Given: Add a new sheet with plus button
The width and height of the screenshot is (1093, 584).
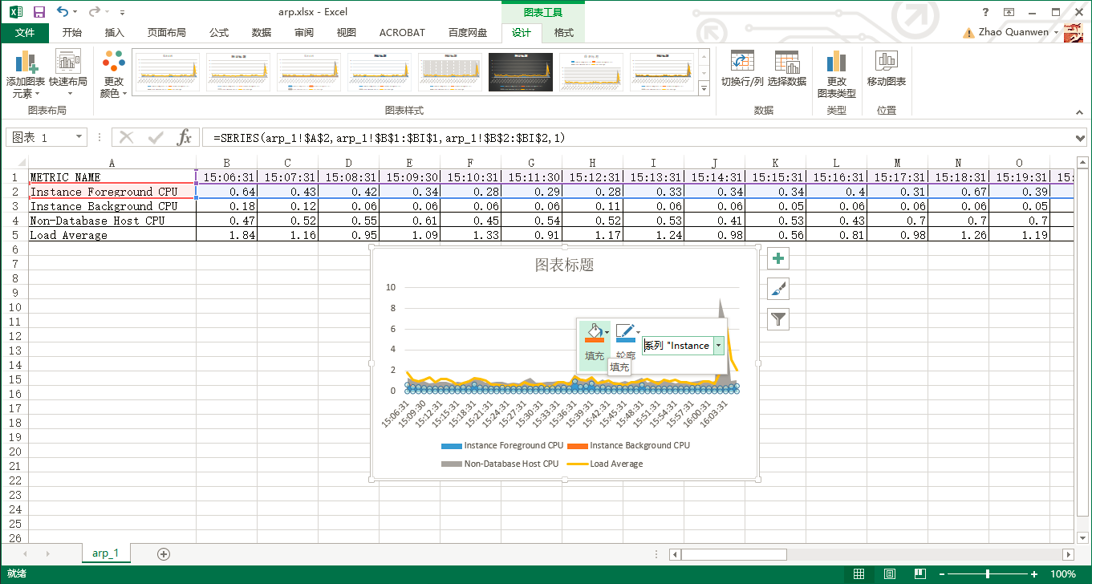Looking at the screenshot, I should click(163, 554).
